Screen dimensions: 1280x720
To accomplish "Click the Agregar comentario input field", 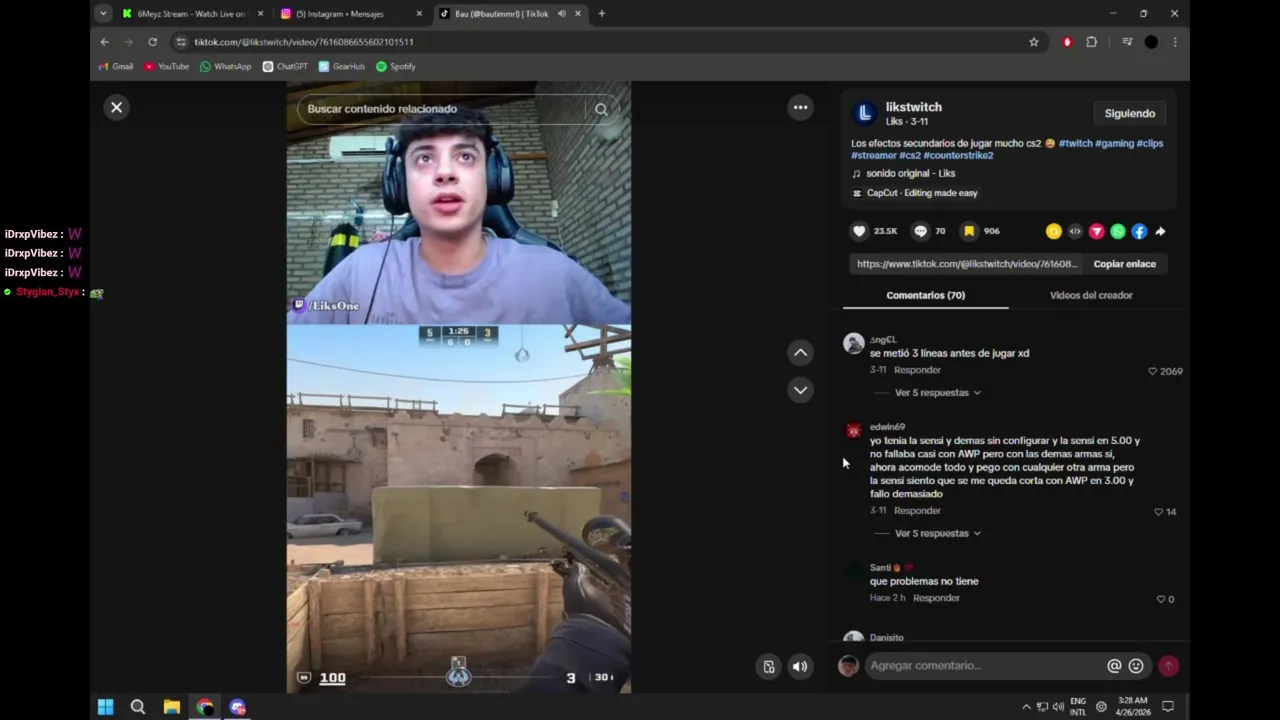I will coord(985,666).
